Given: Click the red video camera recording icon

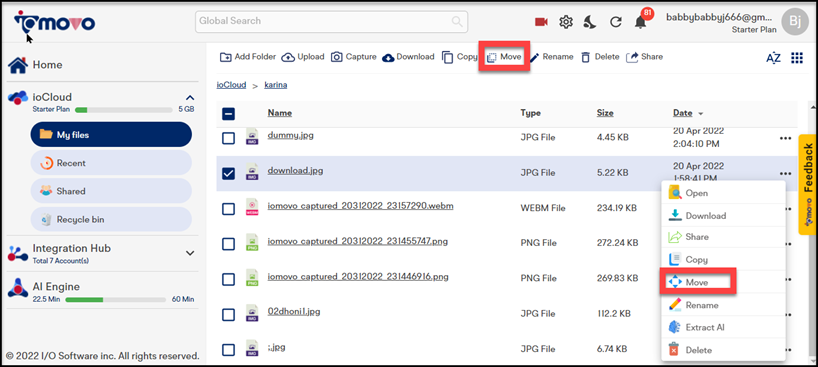Looking at the screenshot, I should point(541,22).
